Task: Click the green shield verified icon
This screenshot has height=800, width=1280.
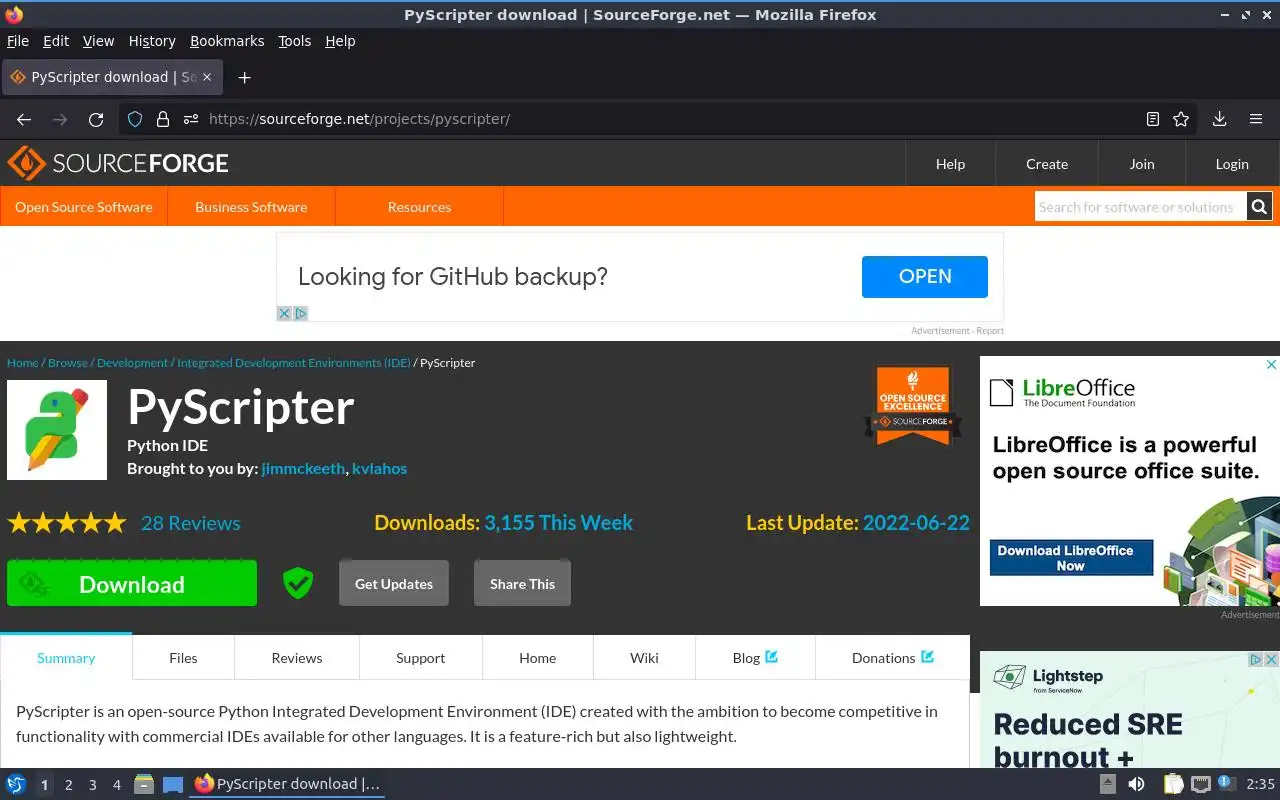Action: pos(298,583)
